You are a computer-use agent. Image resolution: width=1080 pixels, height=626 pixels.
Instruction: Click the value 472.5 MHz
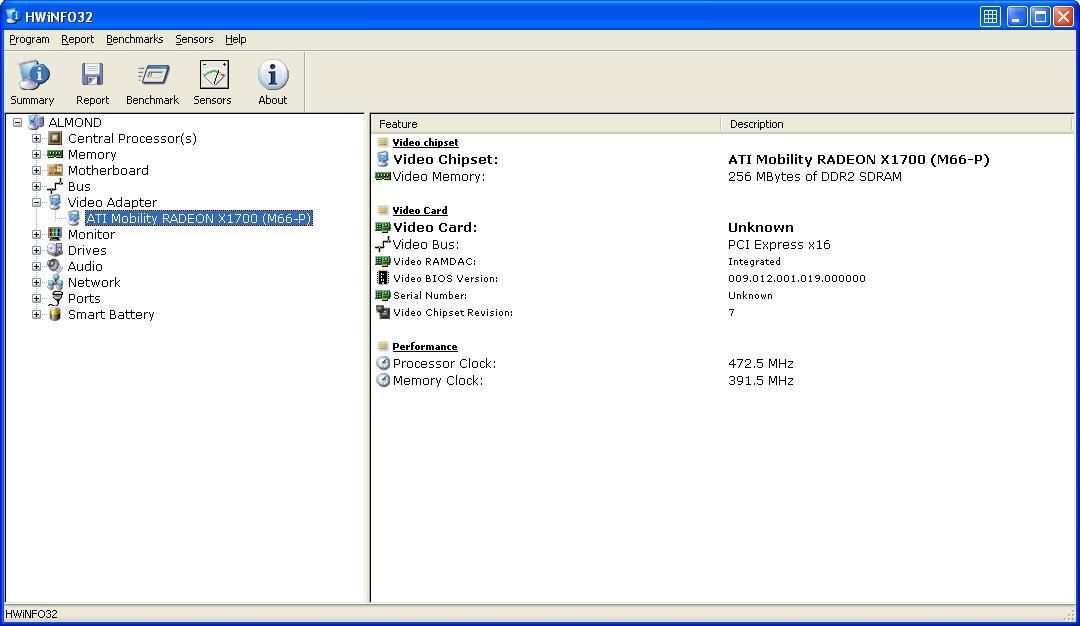[x=760, y=364]
